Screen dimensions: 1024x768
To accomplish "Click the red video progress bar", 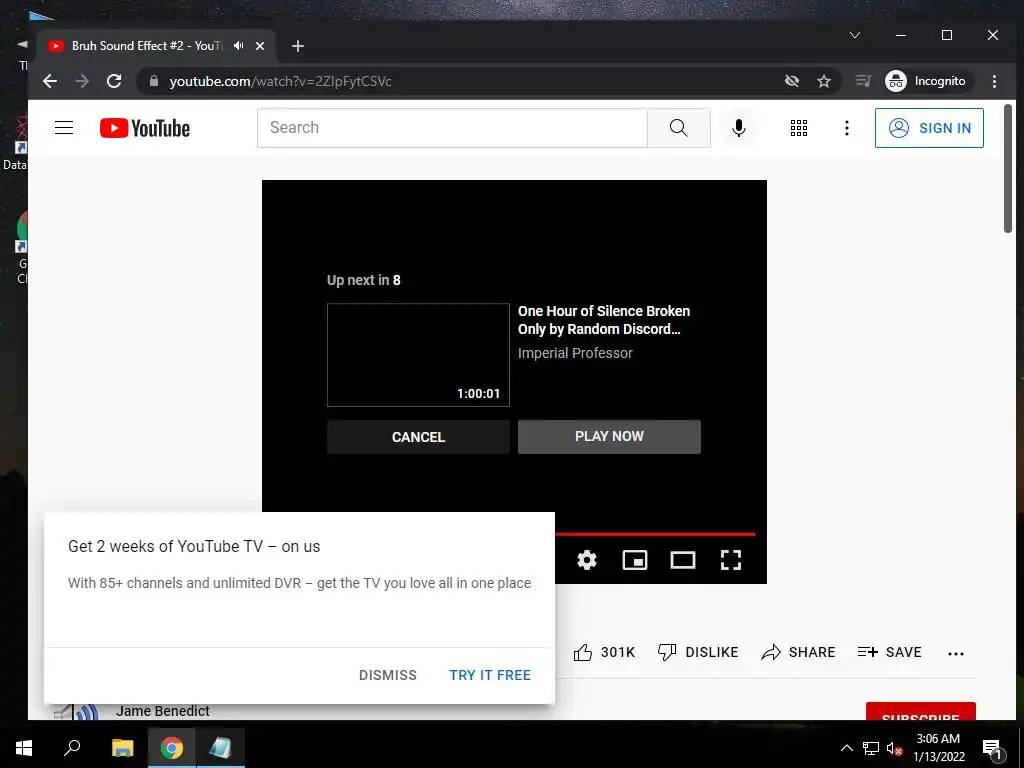I will tap(655, 534).
